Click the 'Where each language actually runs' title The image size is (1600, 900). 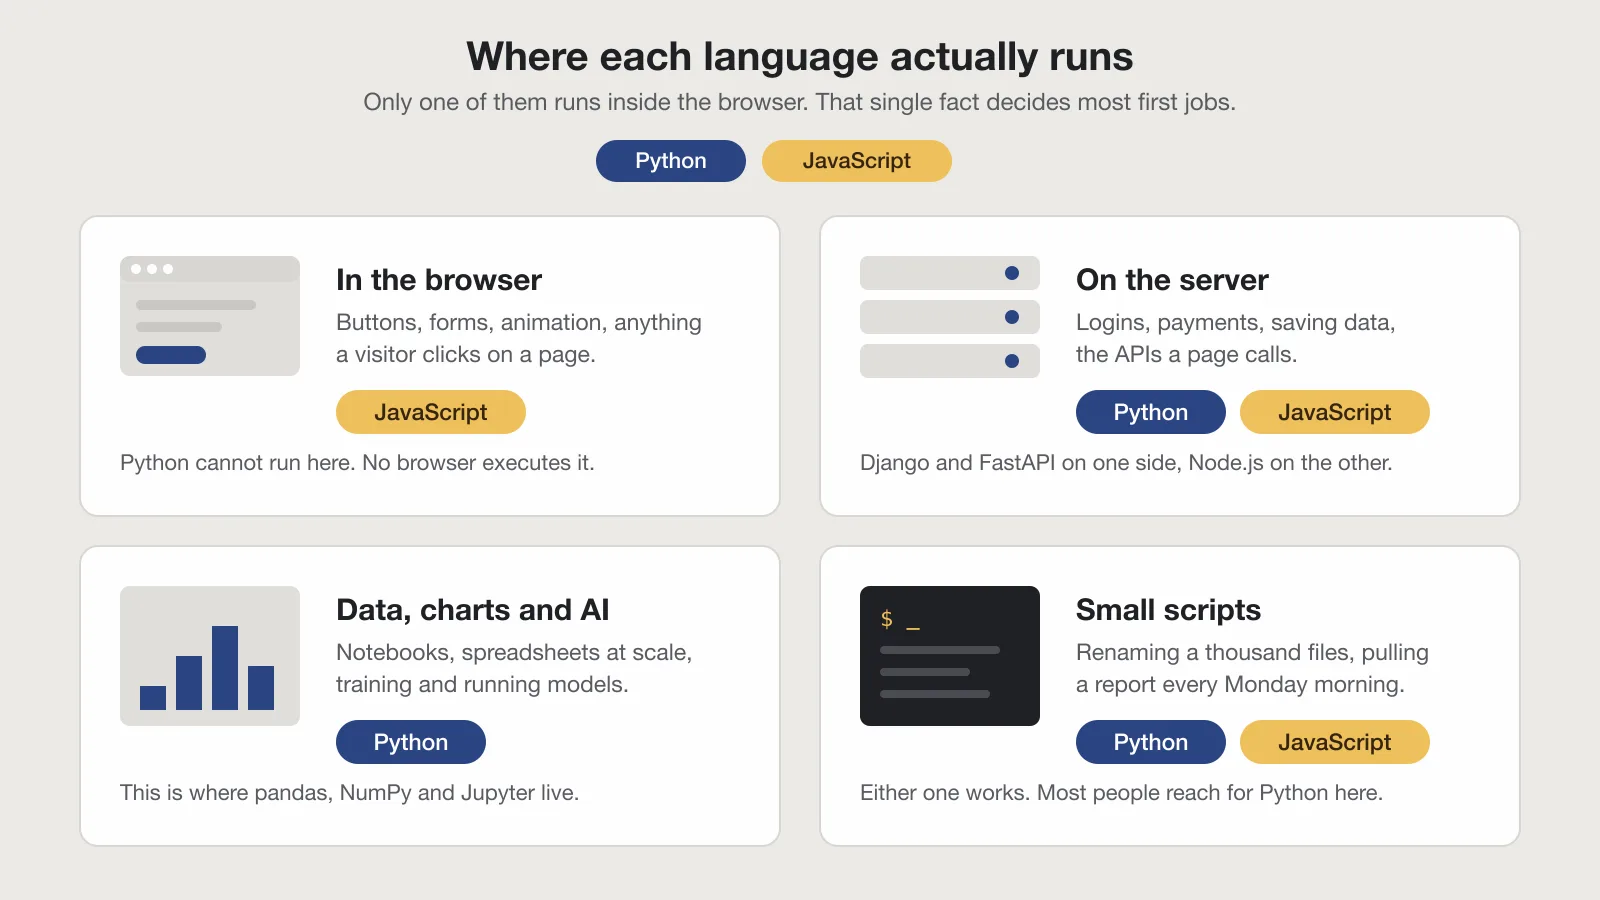(800, 57)
